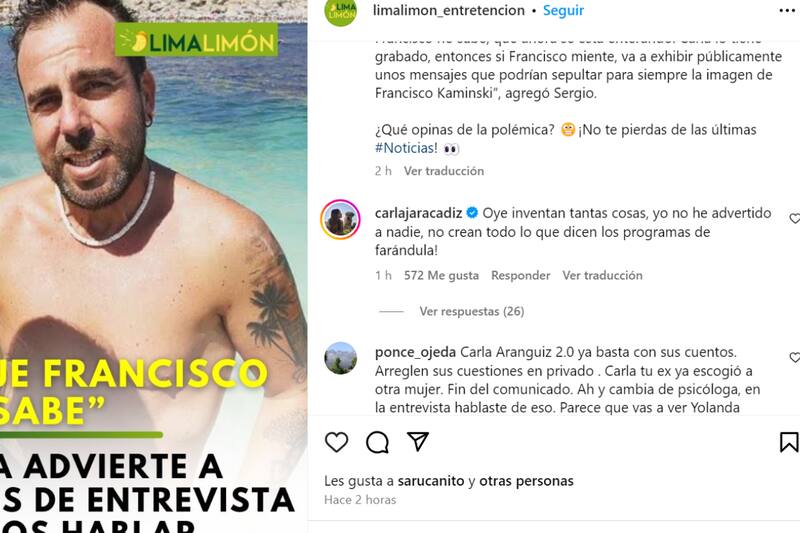Open limalimon_entretencion profile avatar
The width and height of the screenshot is (800, 533).
(x=341, y=11)
